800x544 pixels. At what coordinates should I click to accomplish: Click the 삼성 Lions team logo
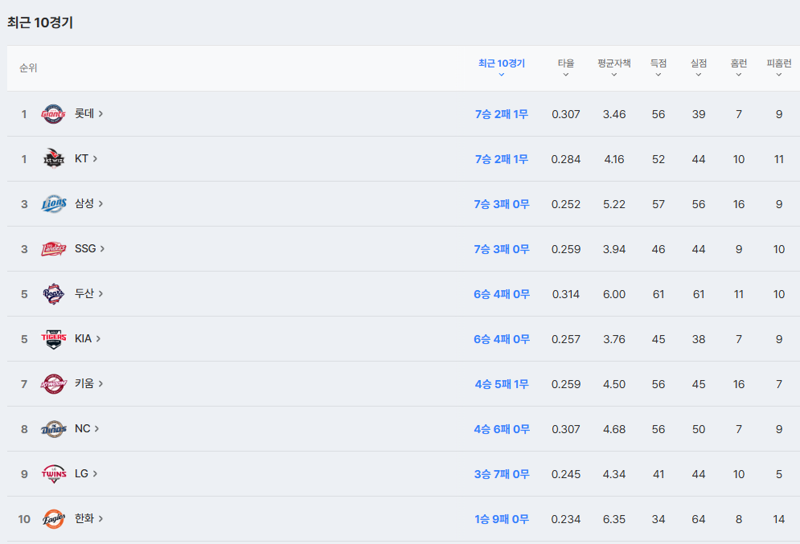(53, 204)
